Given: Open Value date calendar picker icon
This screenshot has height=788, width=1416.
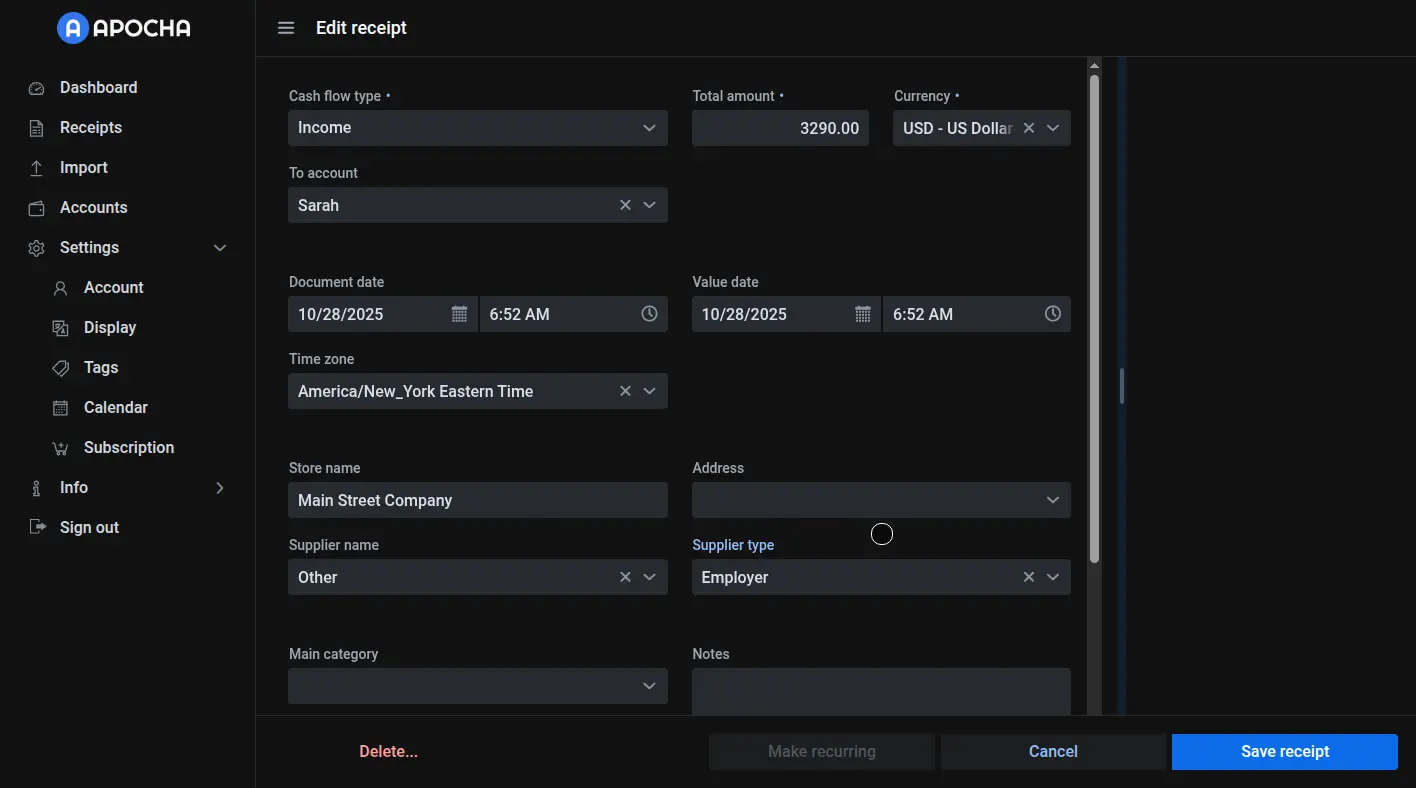Looking at the screenshot, I should (863, 314).
